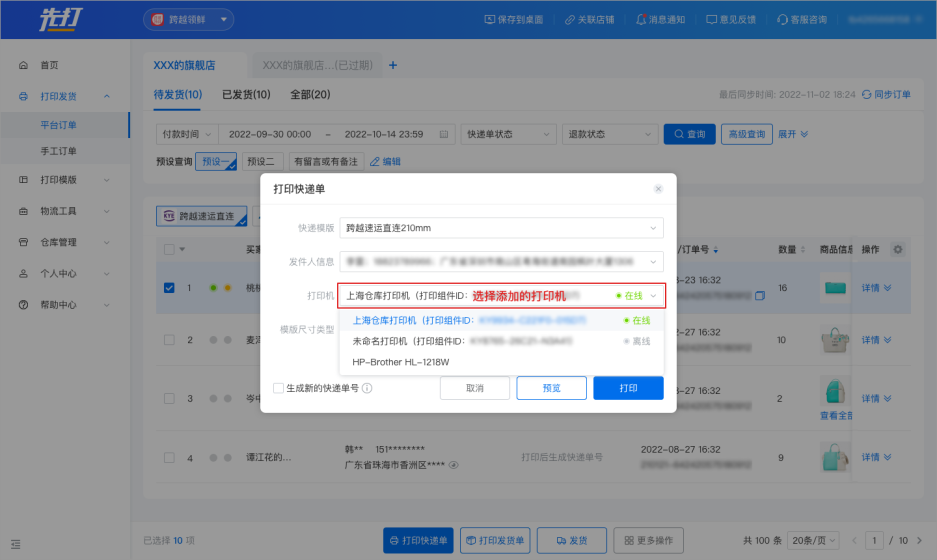Close the 打印快递单 dialog
937x560 pixels.
(x=658, y=189)
